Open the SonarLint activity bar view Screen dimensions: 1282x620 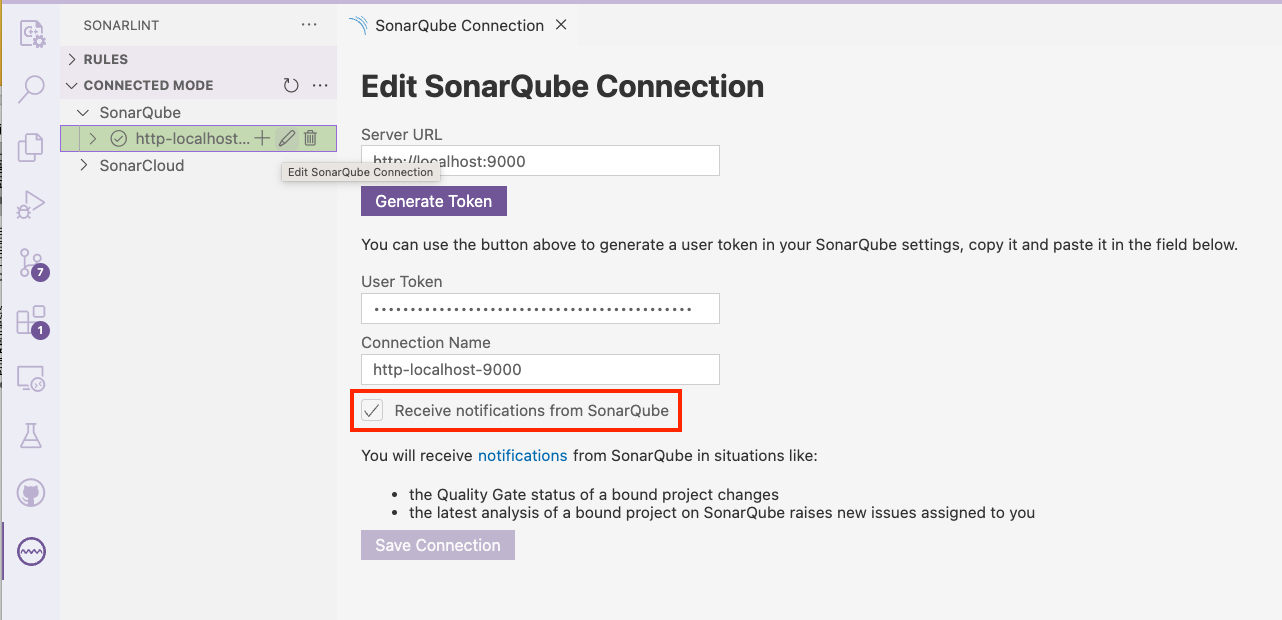click(x=32, y=551)
